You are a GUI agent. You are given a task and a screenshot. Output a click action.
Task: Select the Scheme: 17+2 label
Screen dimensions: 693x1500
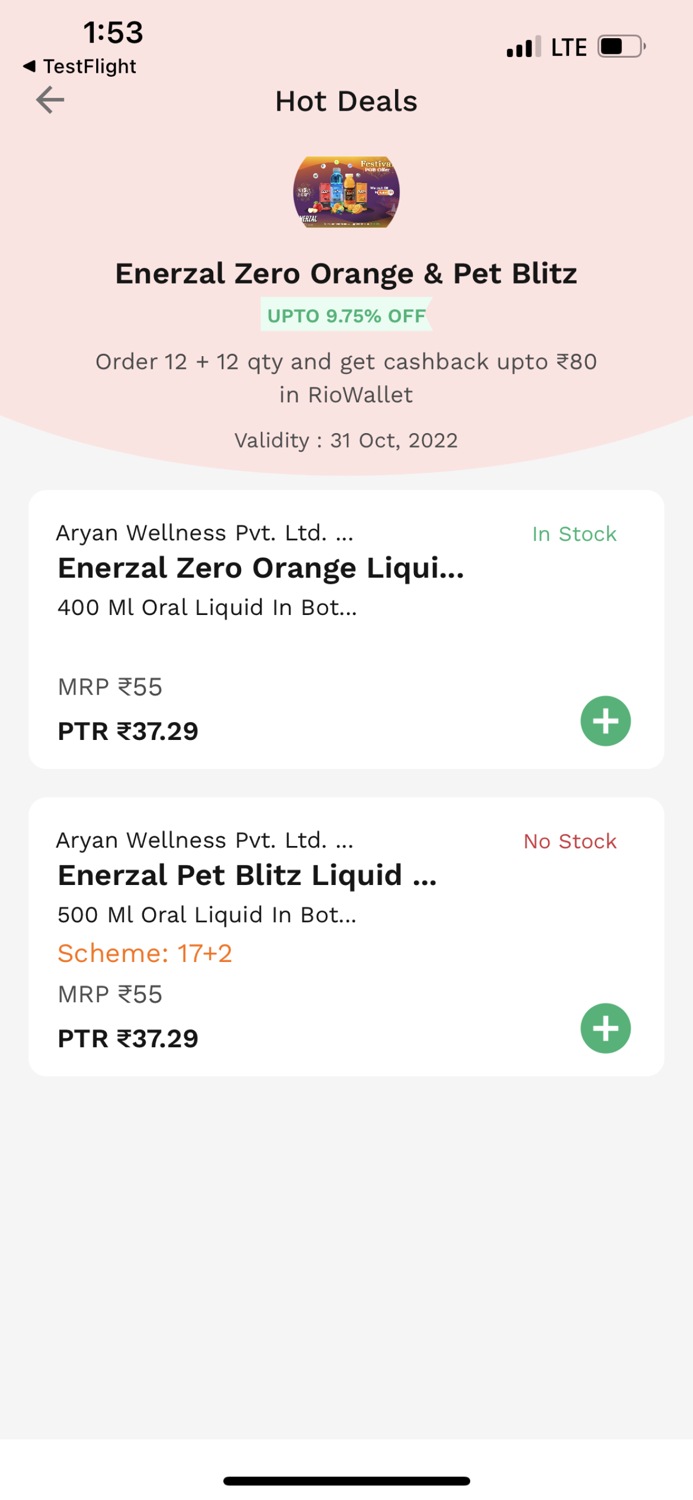click(x=144, y=953)
